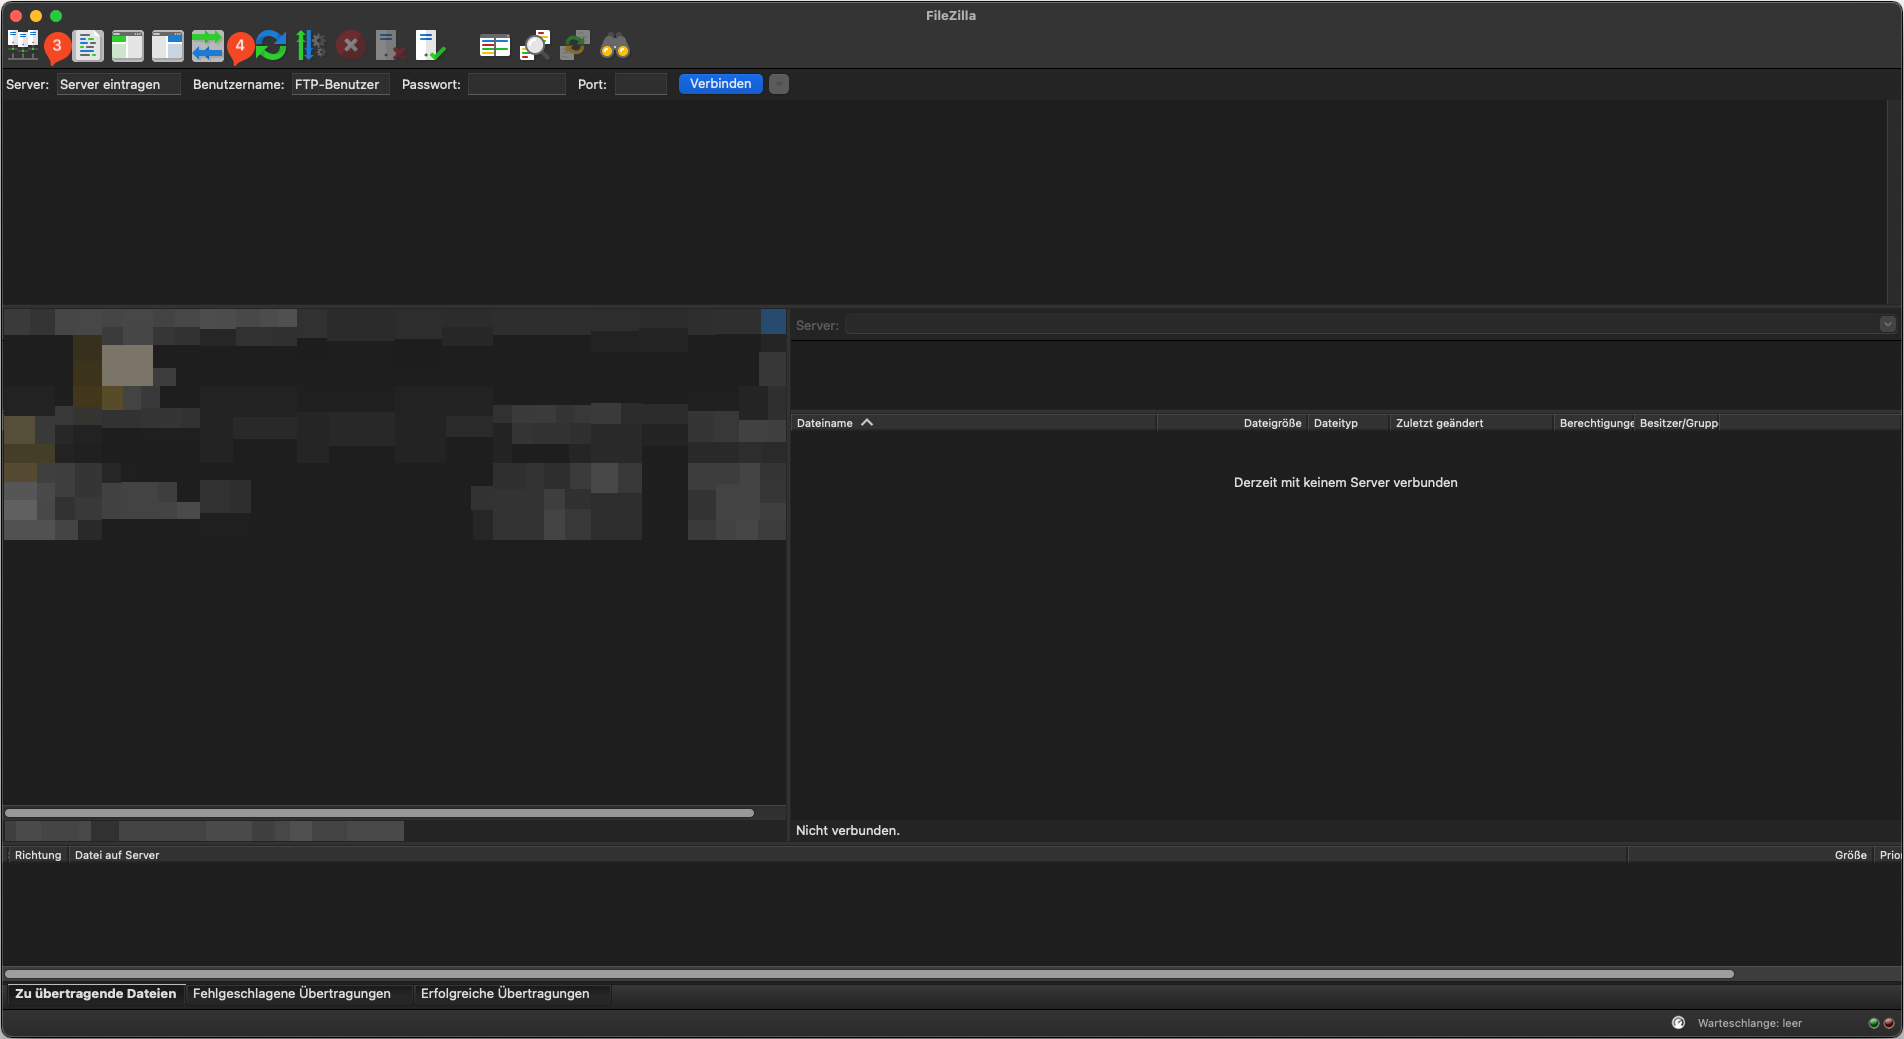This screenshot has height=1039, width=1904.
Task: Switch to Fehlgeschlagene Übertragungen tab
Action: [291, 993]
